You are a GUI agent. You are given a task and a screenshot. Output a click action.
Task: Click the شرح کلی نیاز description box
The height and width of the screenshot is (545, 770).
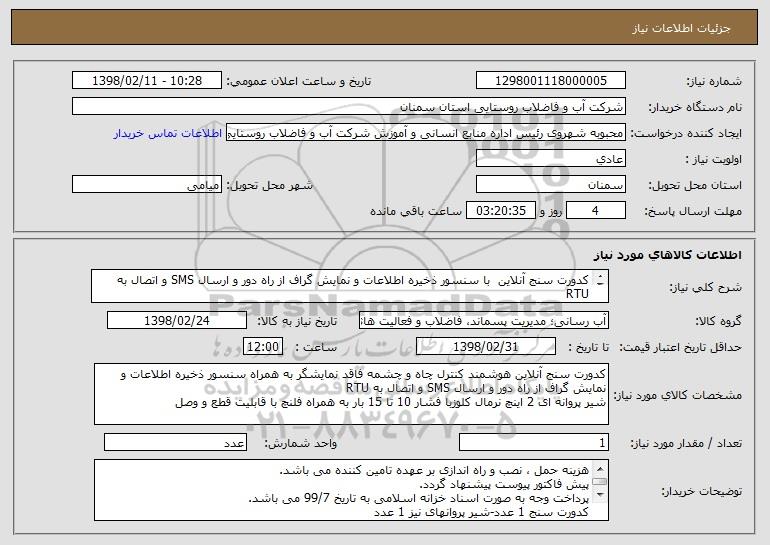pos(350,286)
